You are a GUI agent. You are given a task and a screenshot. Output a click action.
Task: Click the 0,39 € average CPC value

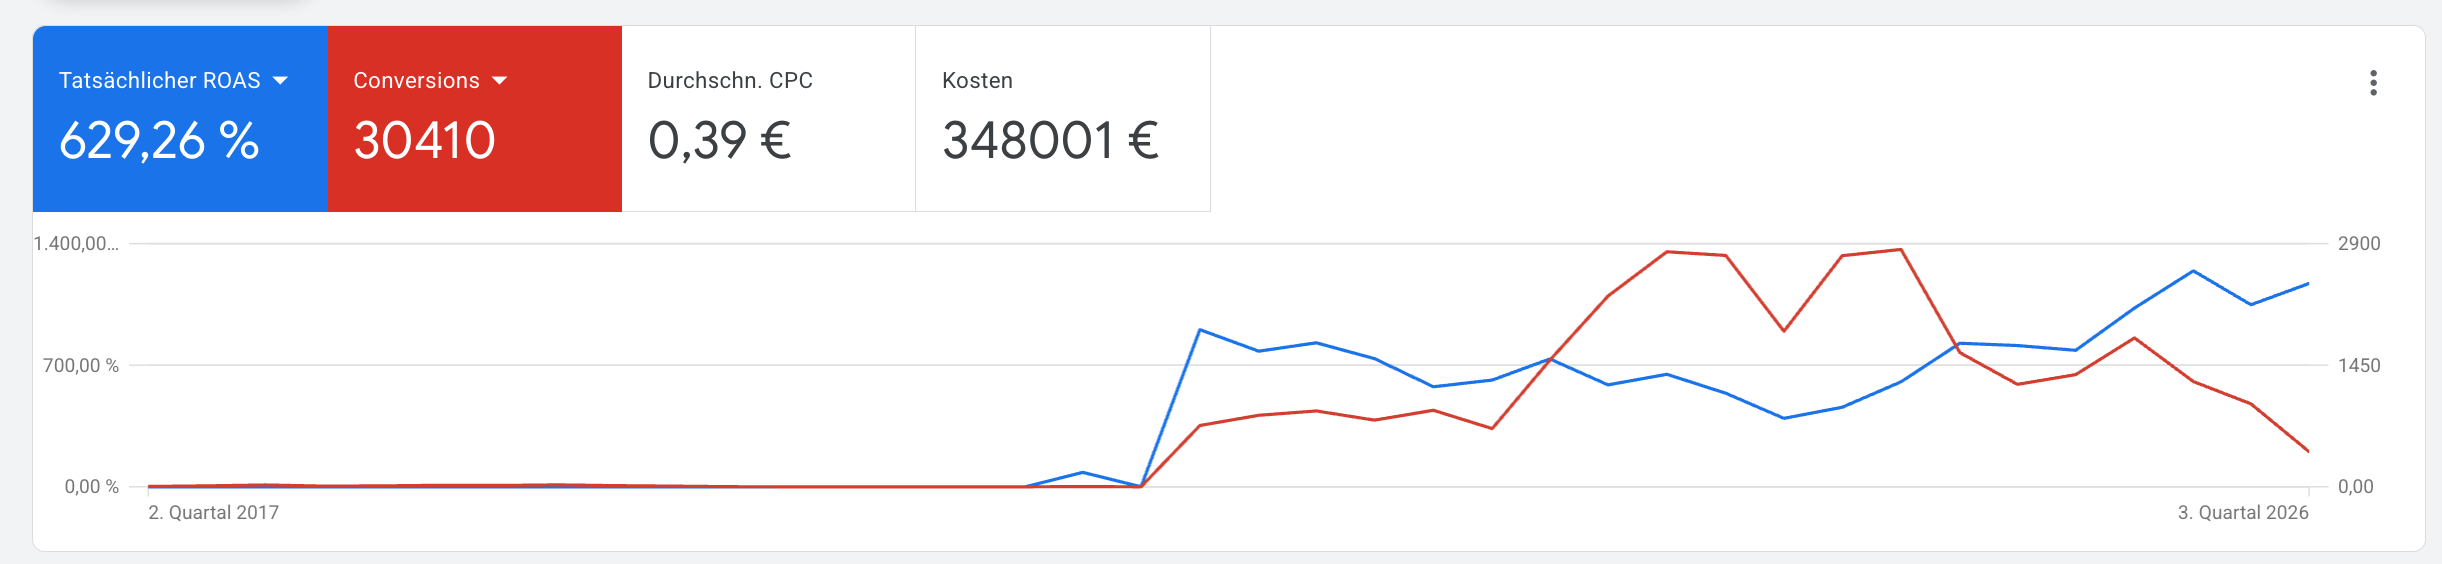[x=720, y=140]
